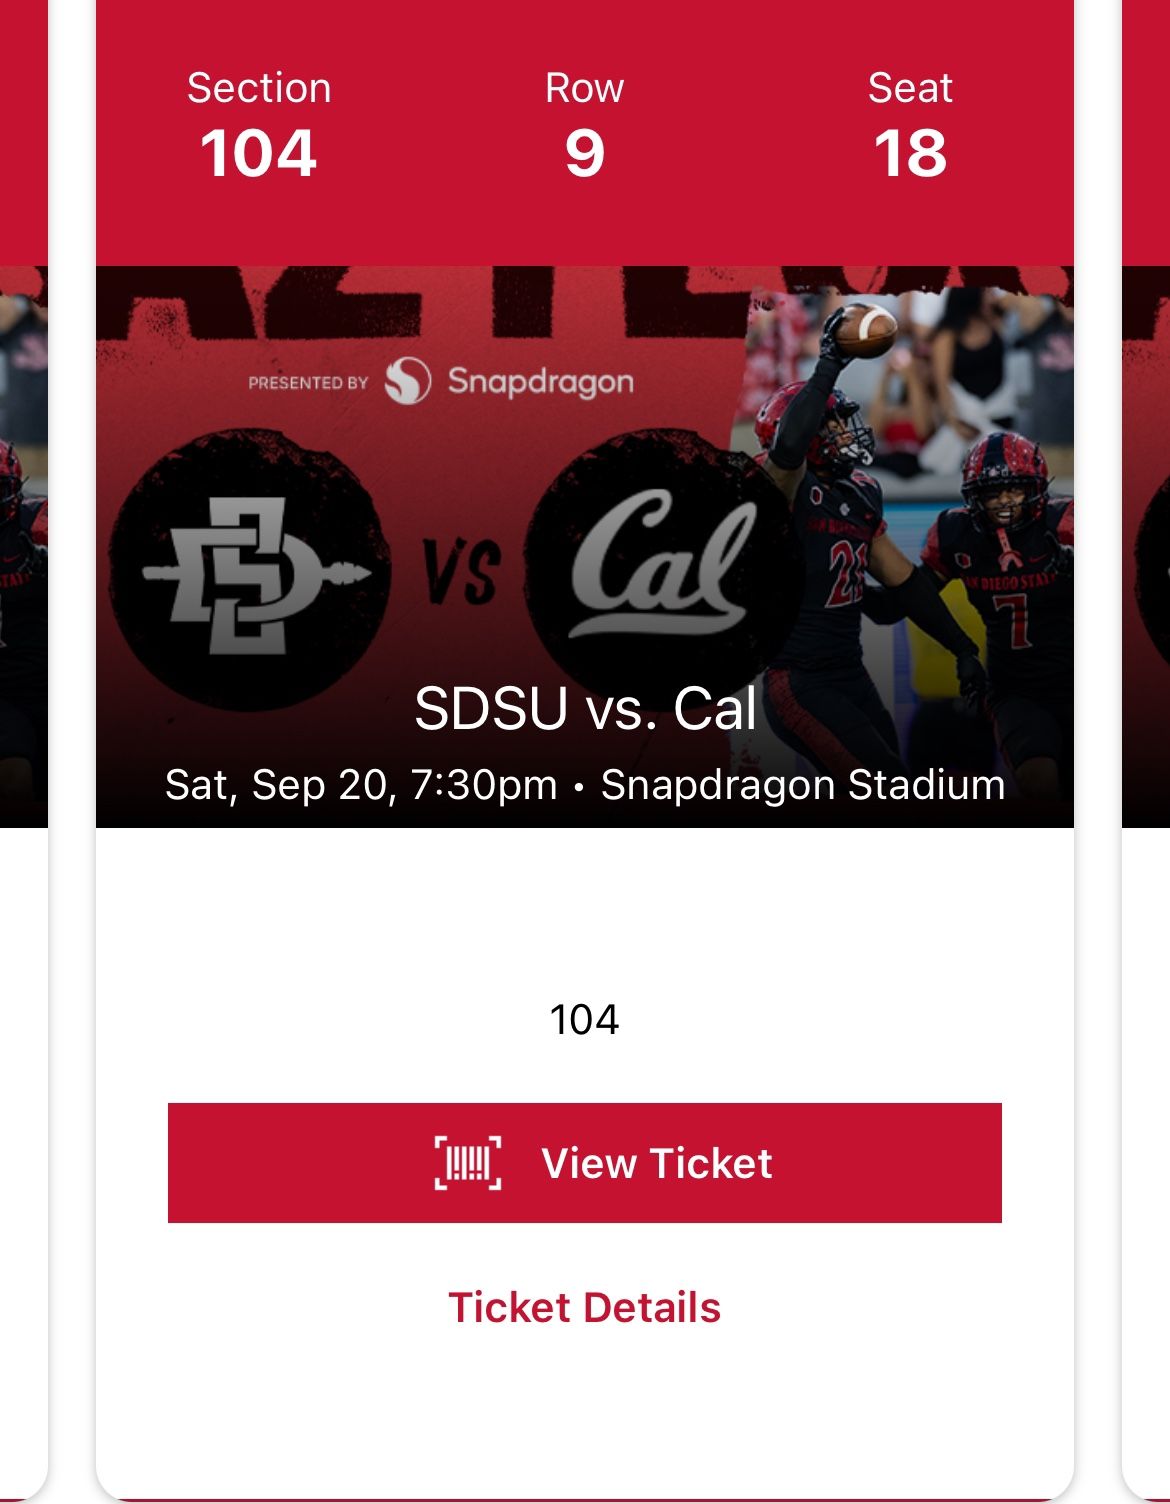Tap the Cal script logo

pos(662,565)
